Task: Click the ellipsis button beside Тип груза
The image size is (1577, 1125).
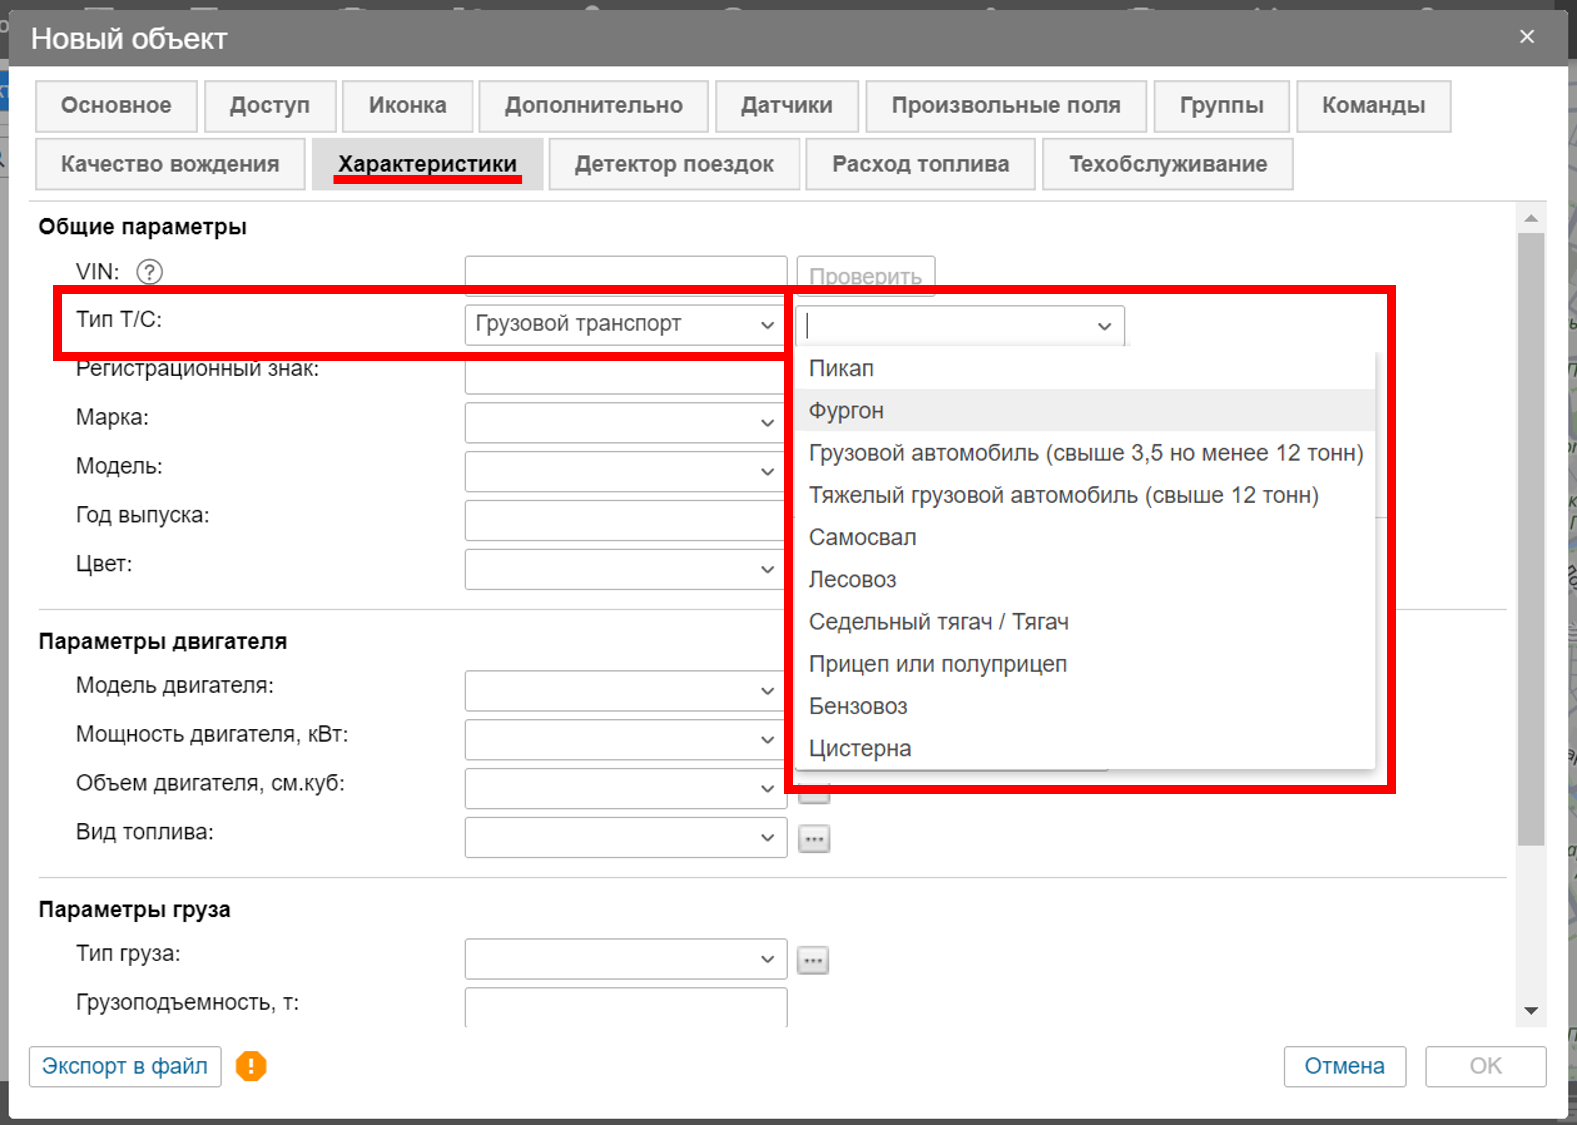Action: tap(813, 960)
